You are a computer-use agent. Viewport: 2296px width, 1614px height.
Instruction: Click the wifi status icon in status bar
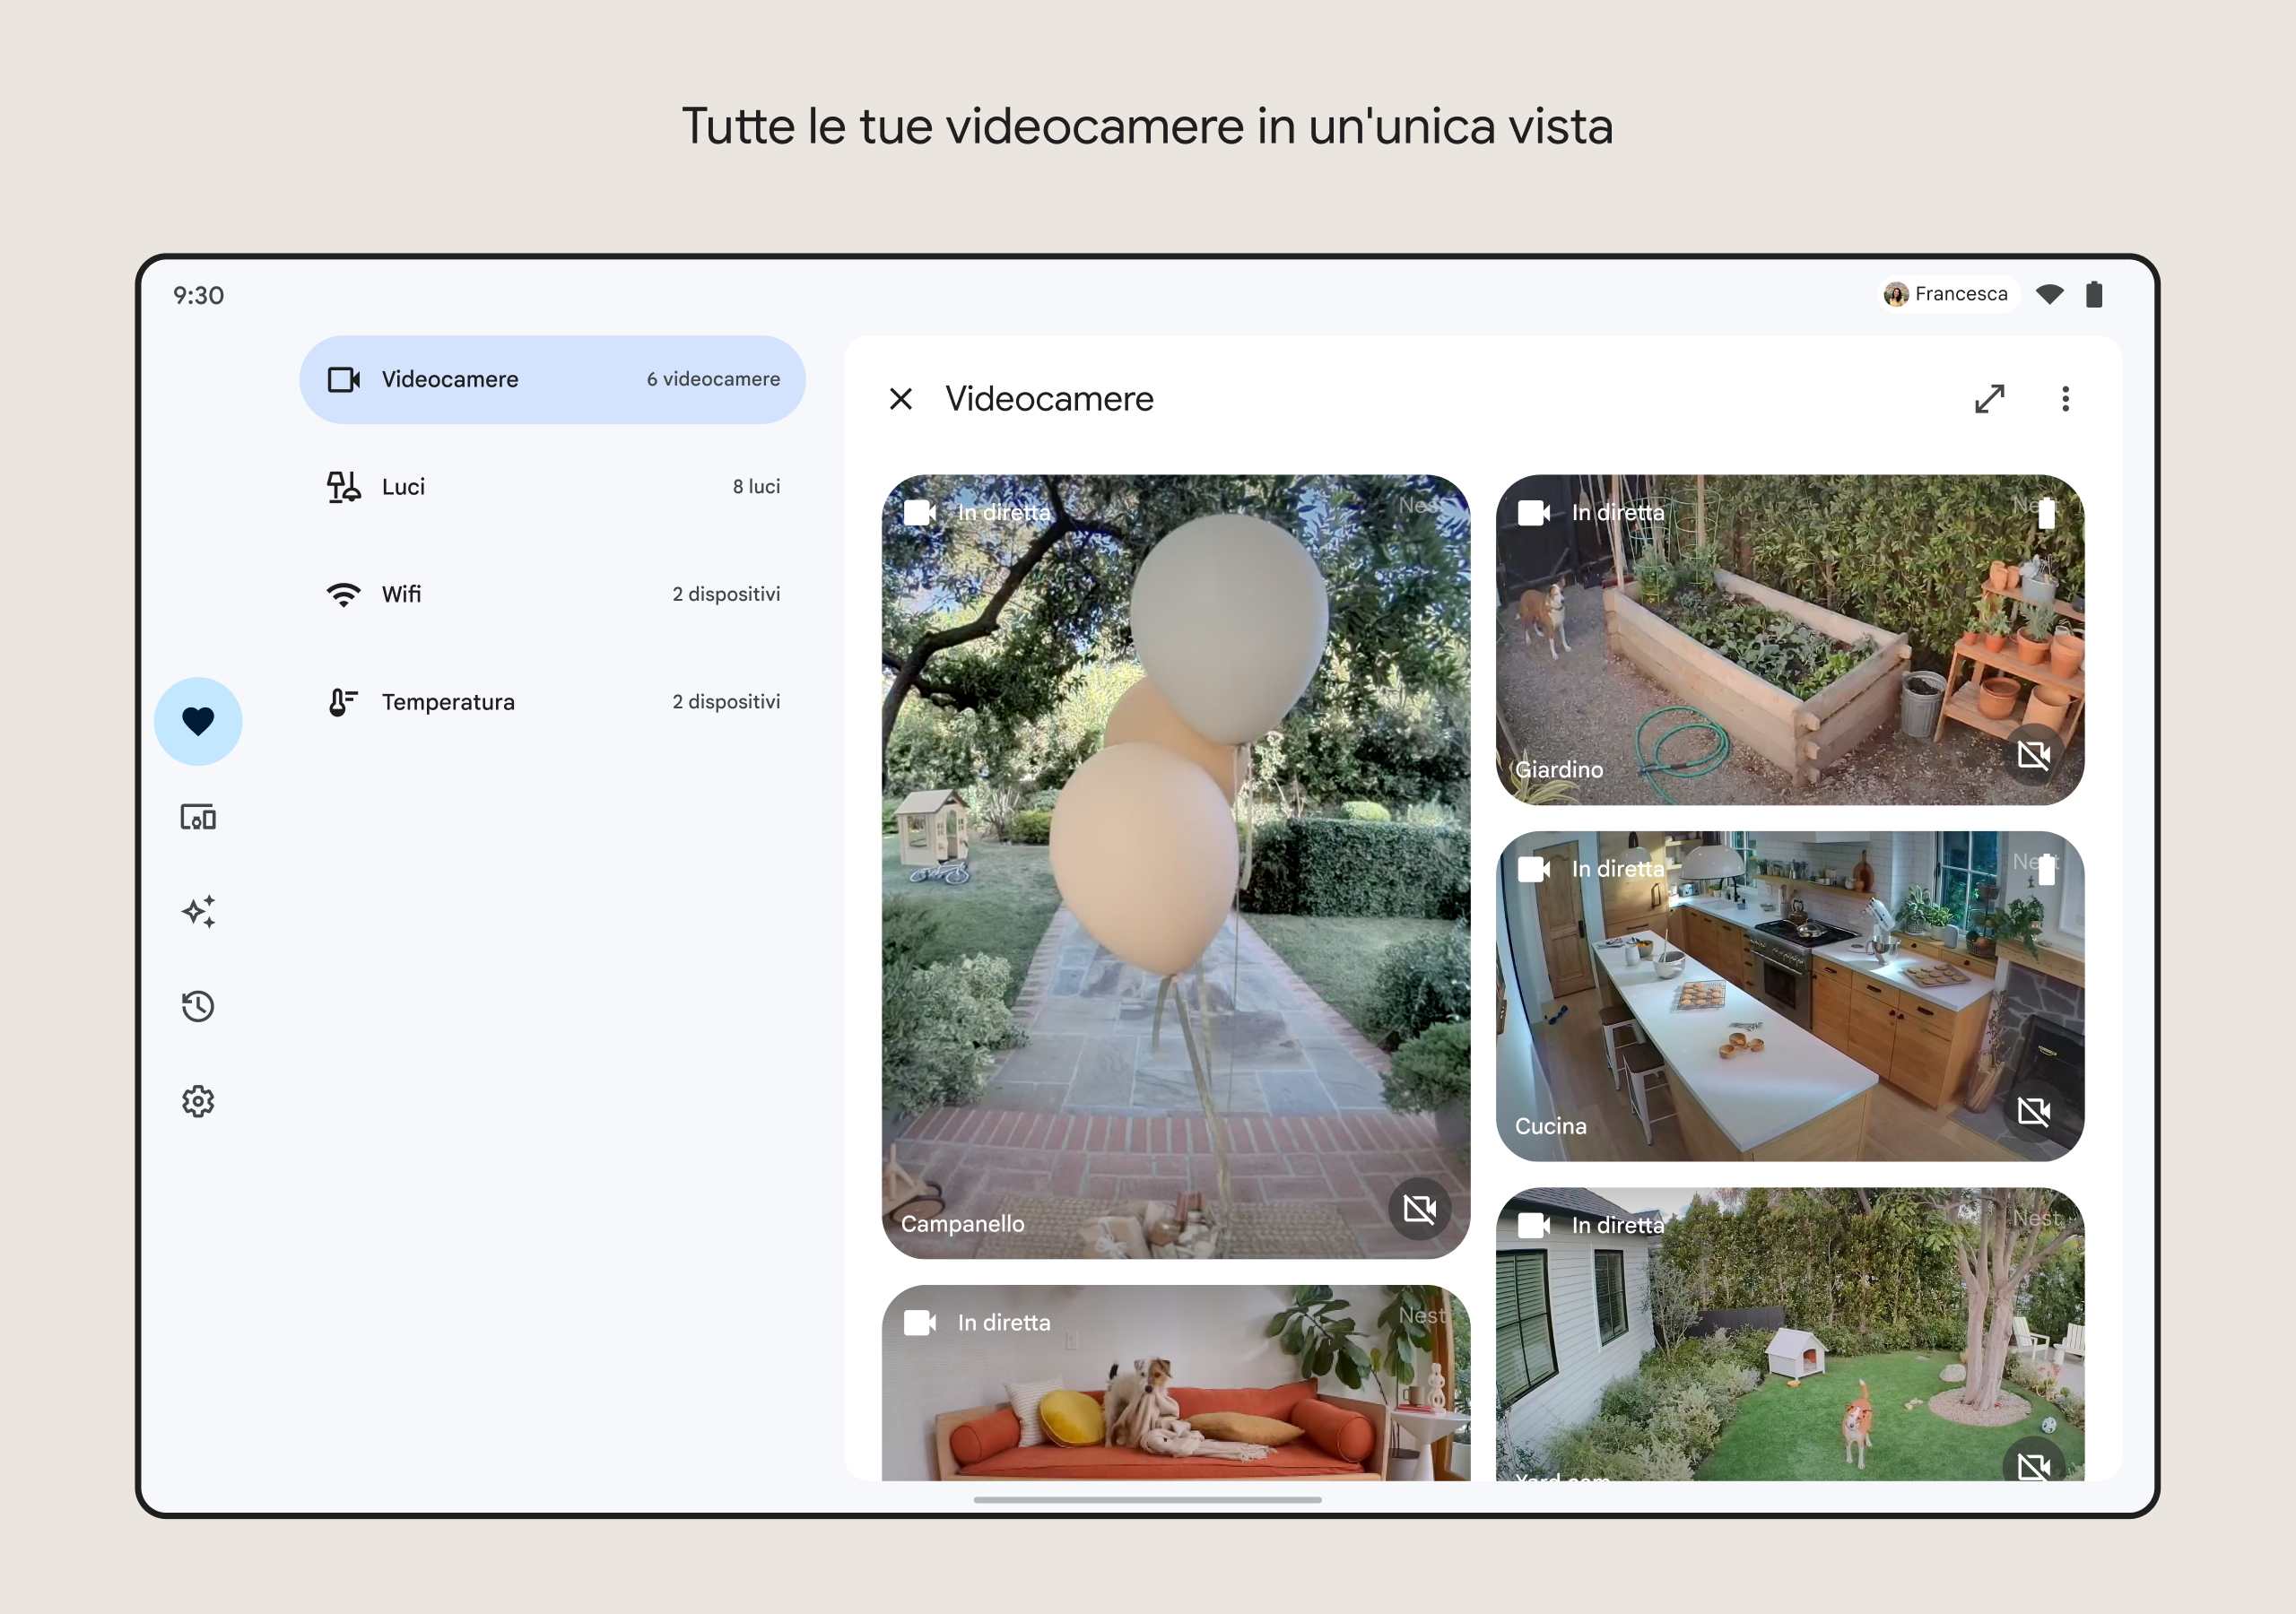pyautogui.click(x=2049, y=294)
